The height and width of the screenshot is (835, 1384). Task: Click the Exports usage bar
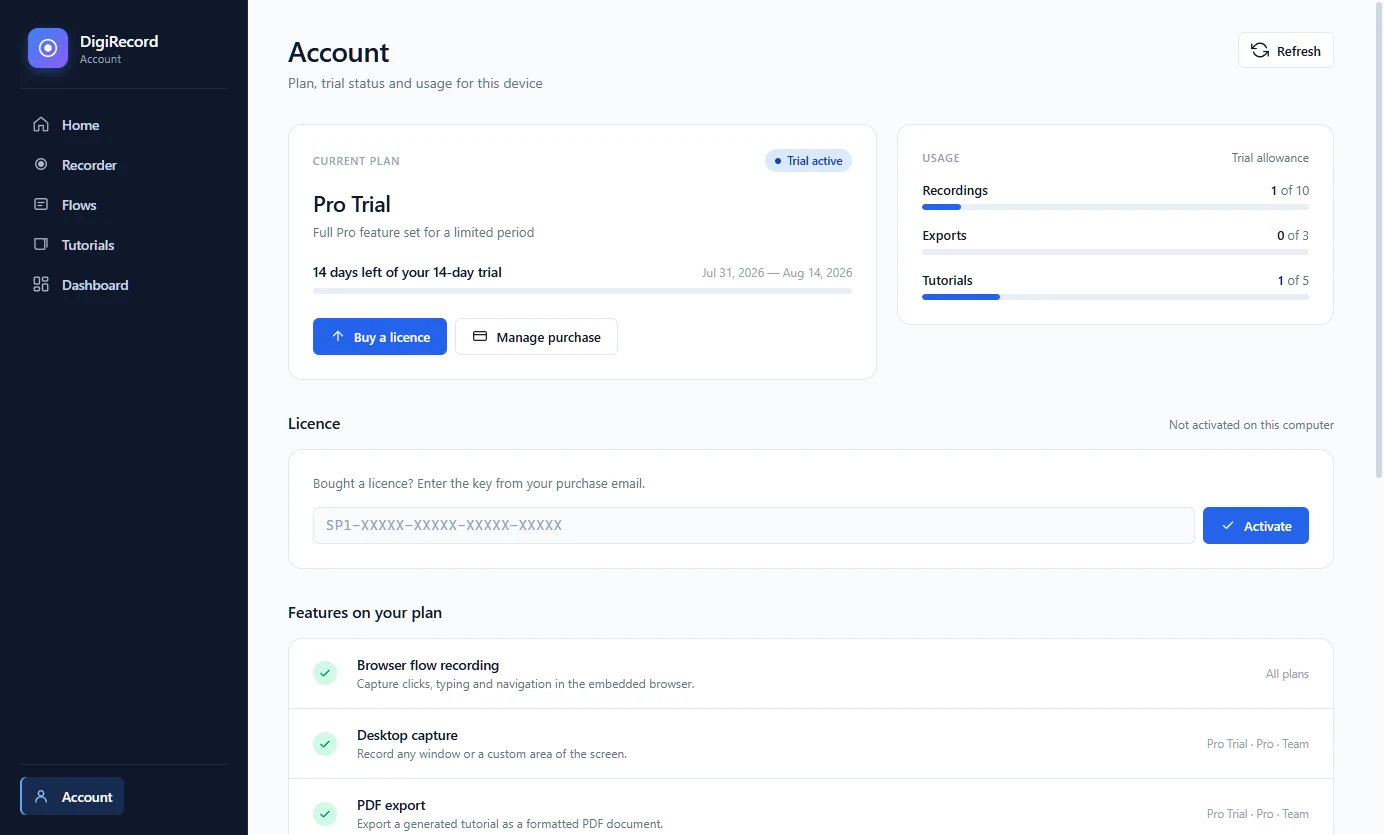pos(1115,252)
